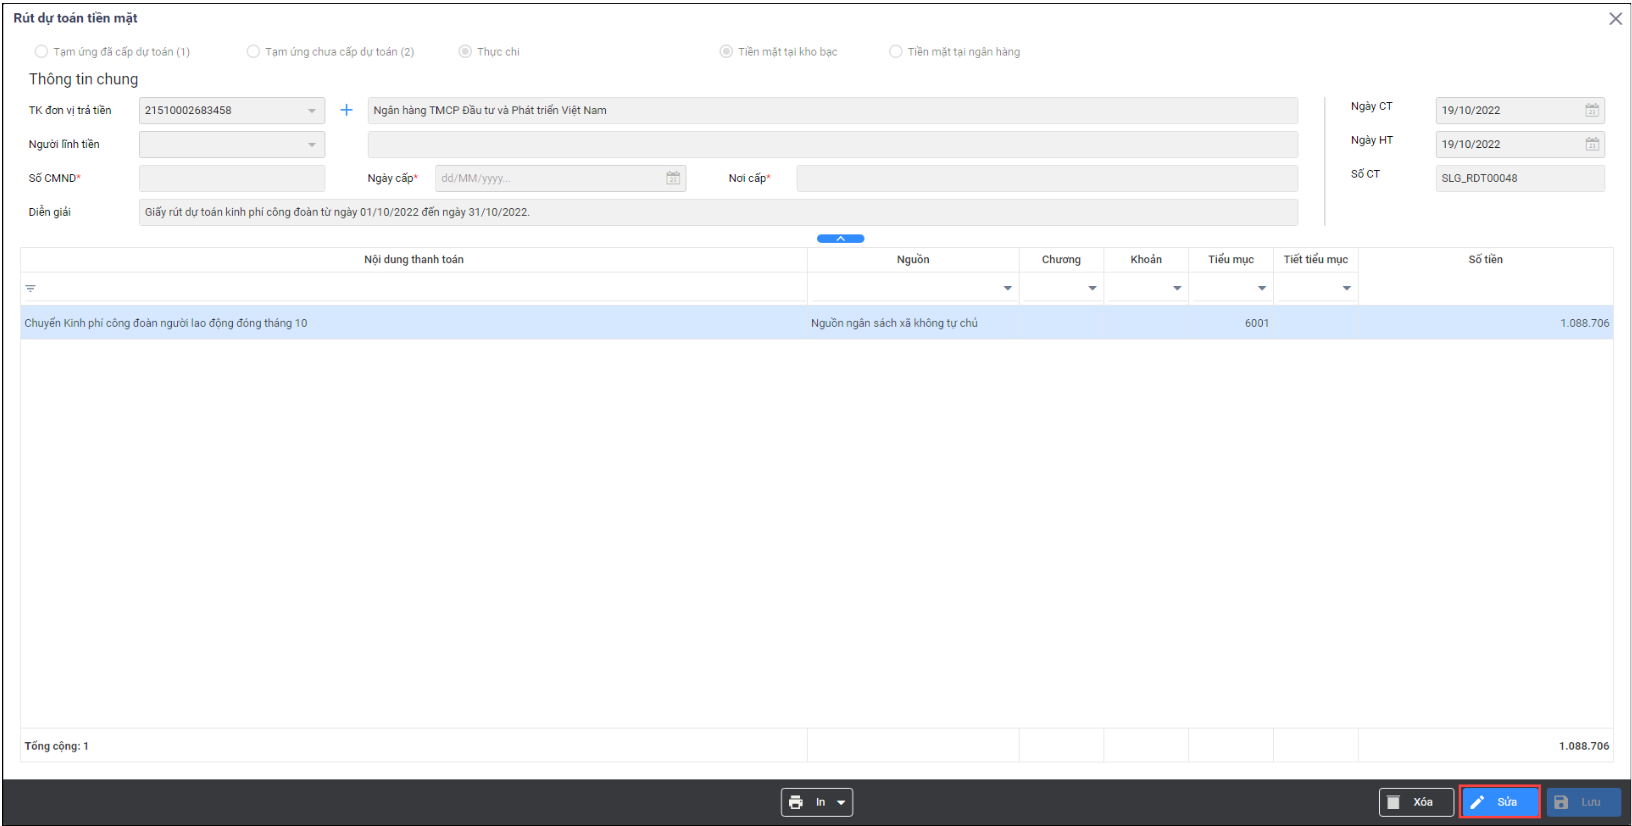Select the Thực chi option
The image size is (1632, 826).
(x=489, y=52)
